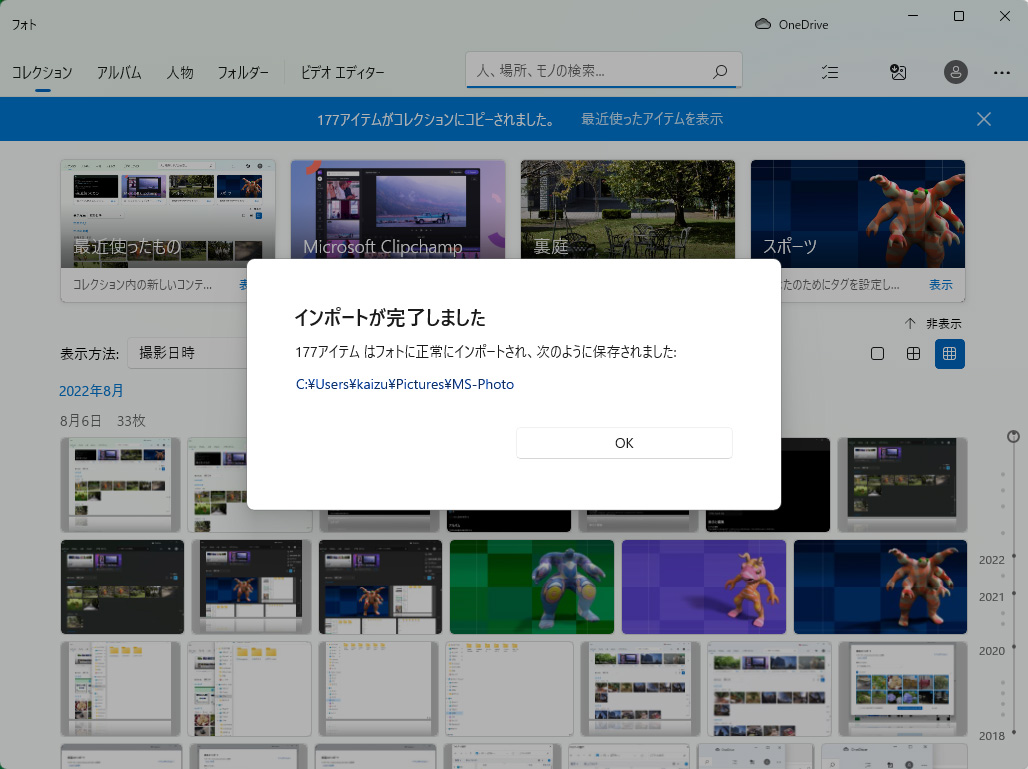This screenshot has width=1028, height=769.
Task: Click OK in the import complete dialog
Action: (x=624, y=443)
